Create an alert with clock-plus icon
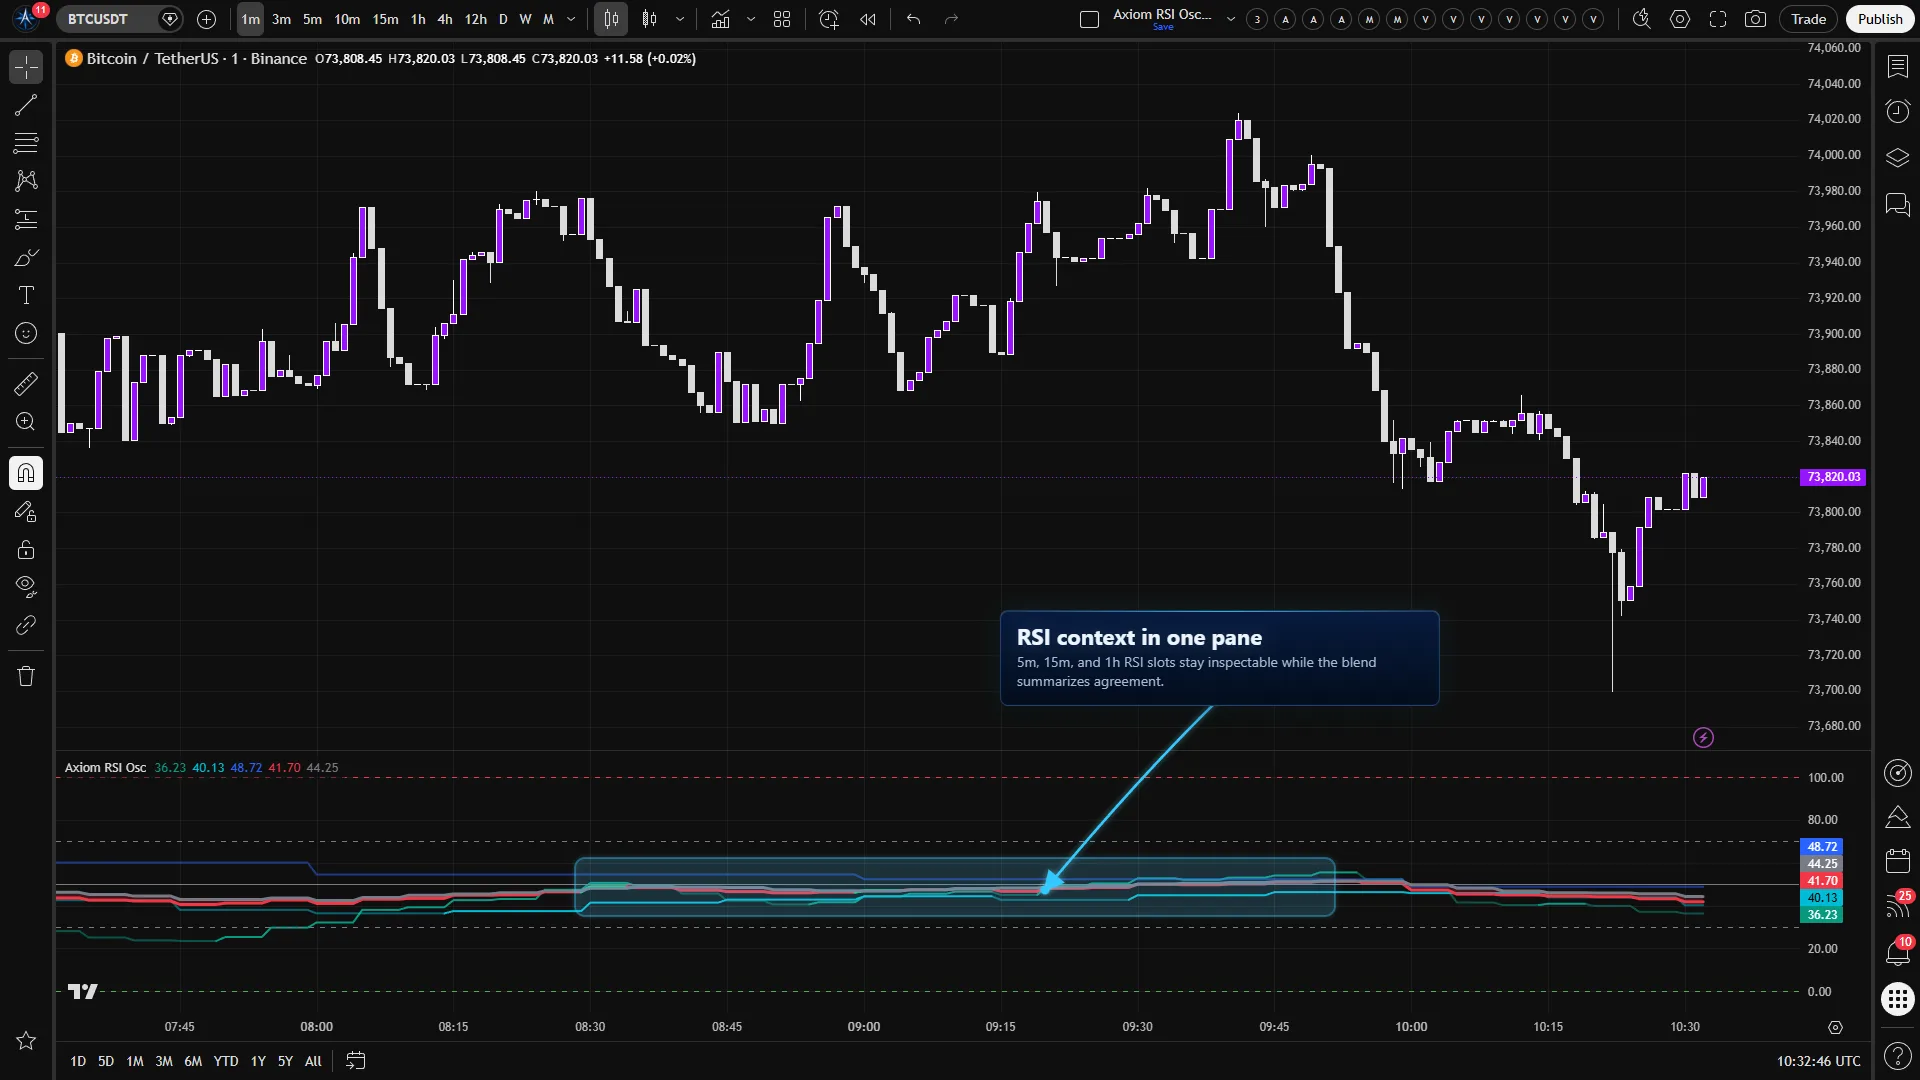Viewport: 1920px width, 1080px height. 828,19
